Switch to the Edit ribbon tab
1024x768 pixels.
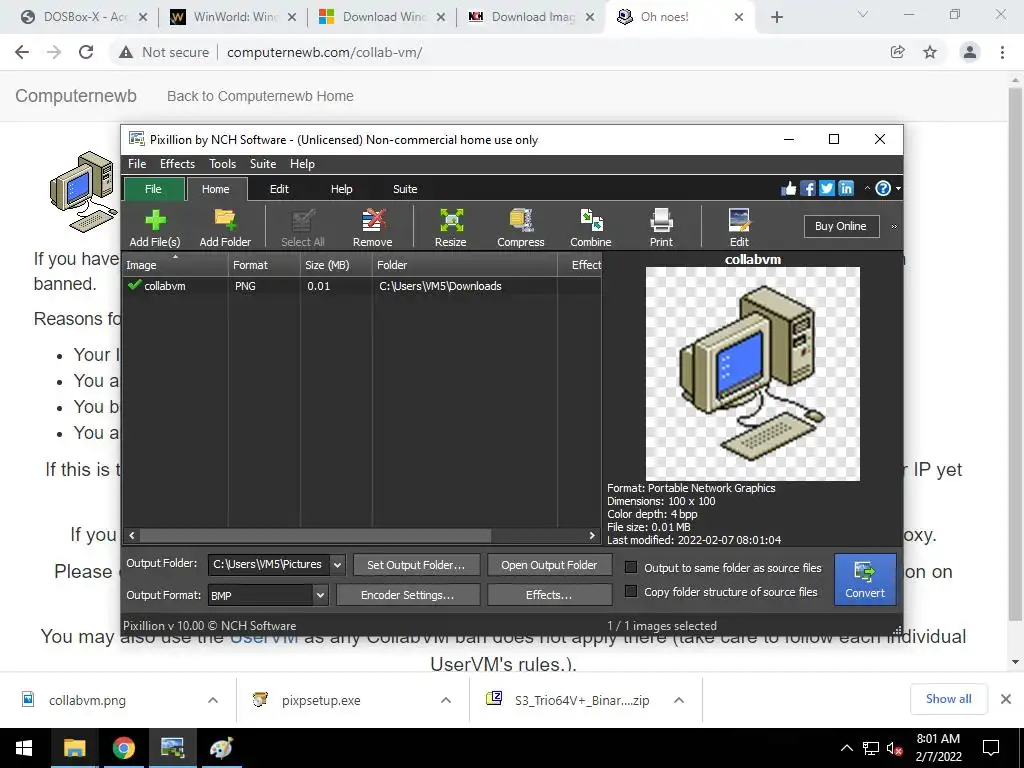coord(279,189)
